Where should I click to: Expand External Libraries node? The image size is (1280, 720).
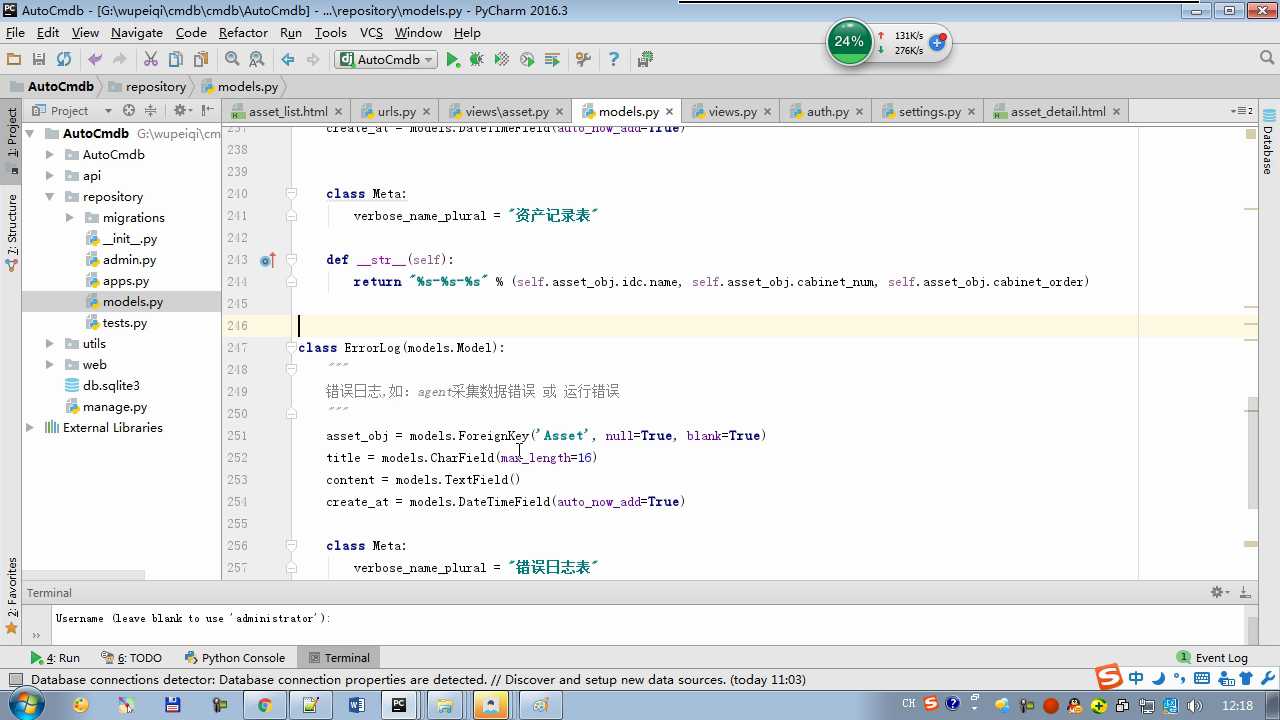tap(30, 427)
